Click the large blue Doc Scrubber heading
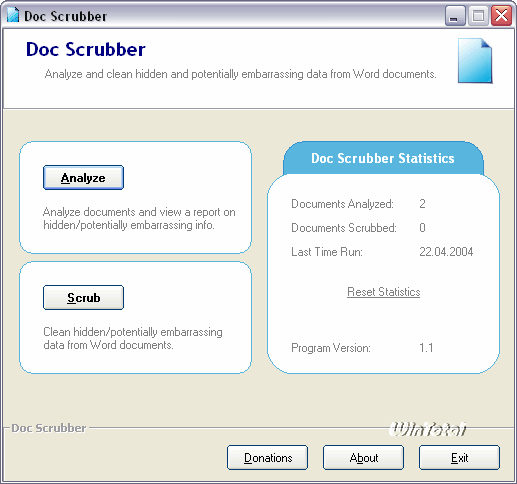Image resolution: width=517 pixels, height=484 pixels. point(86,49)
